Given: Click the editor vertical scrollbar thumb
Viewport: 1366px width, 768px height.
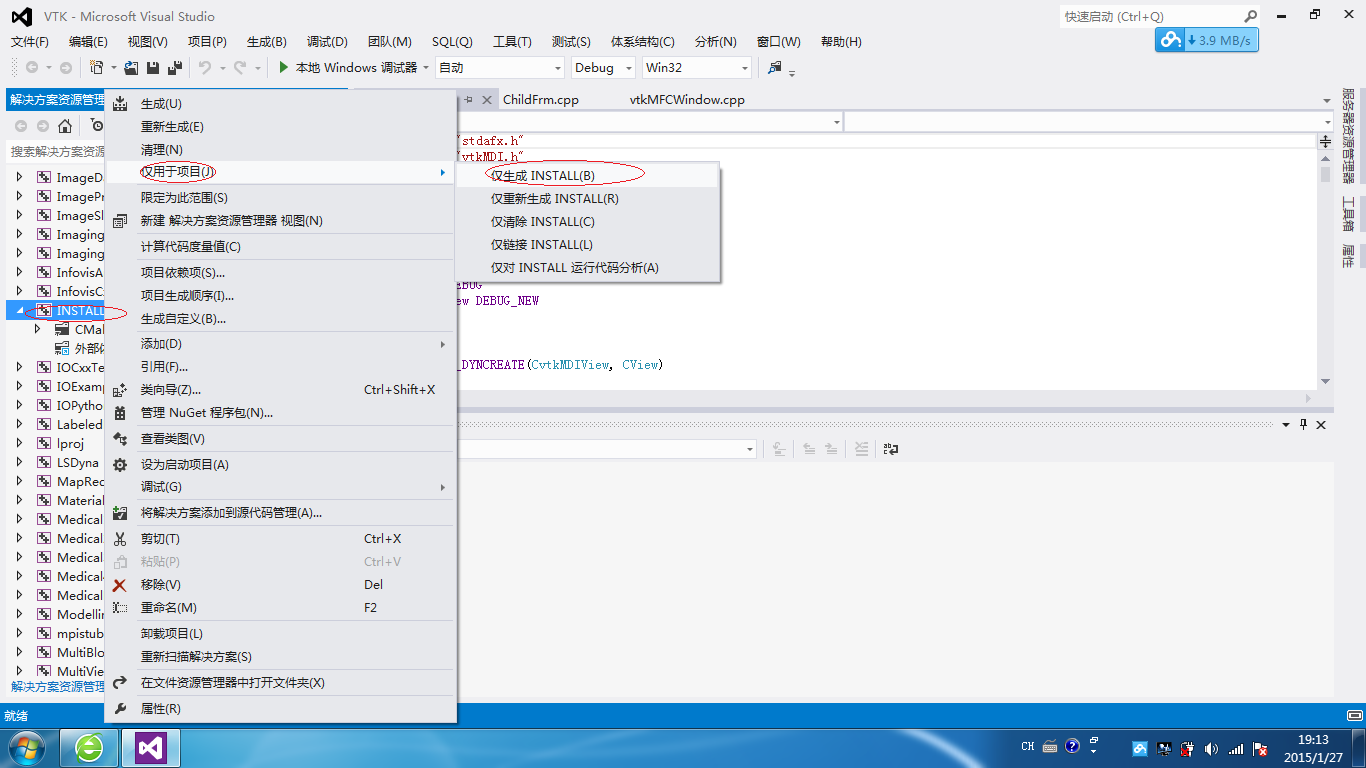Looking at the screenshot, I should click(x=1325, y=174).
